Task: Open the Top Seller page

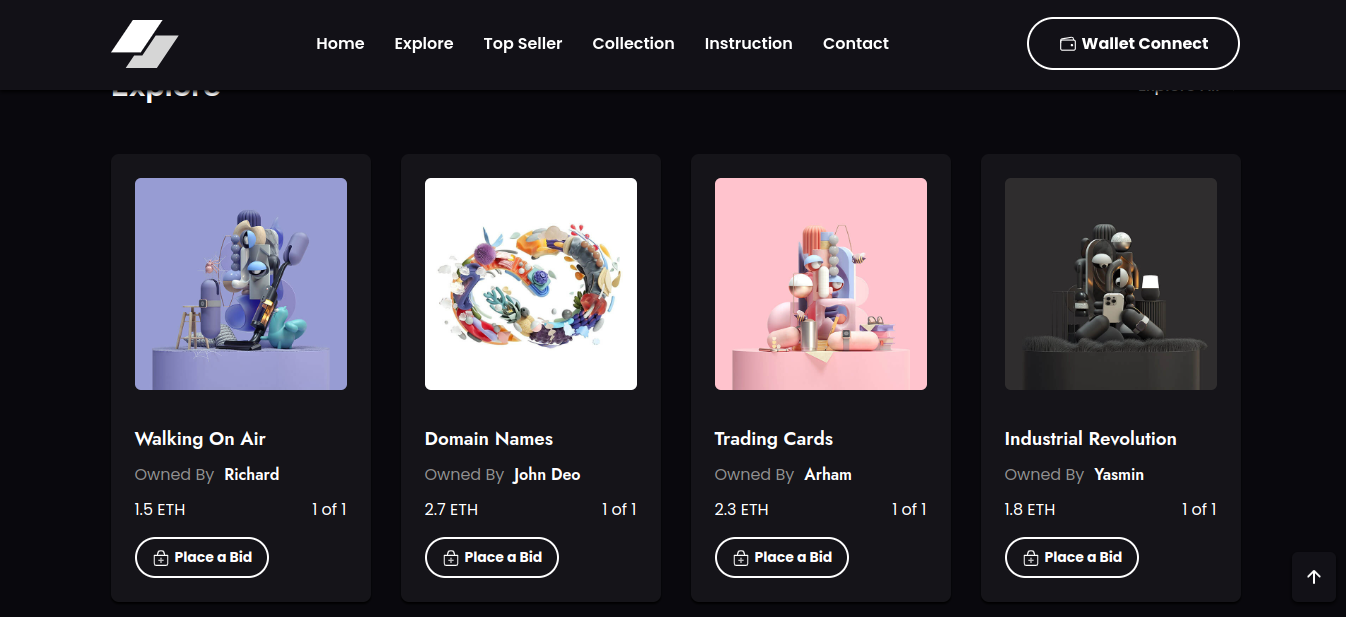Action: click(x=523, y=44)
